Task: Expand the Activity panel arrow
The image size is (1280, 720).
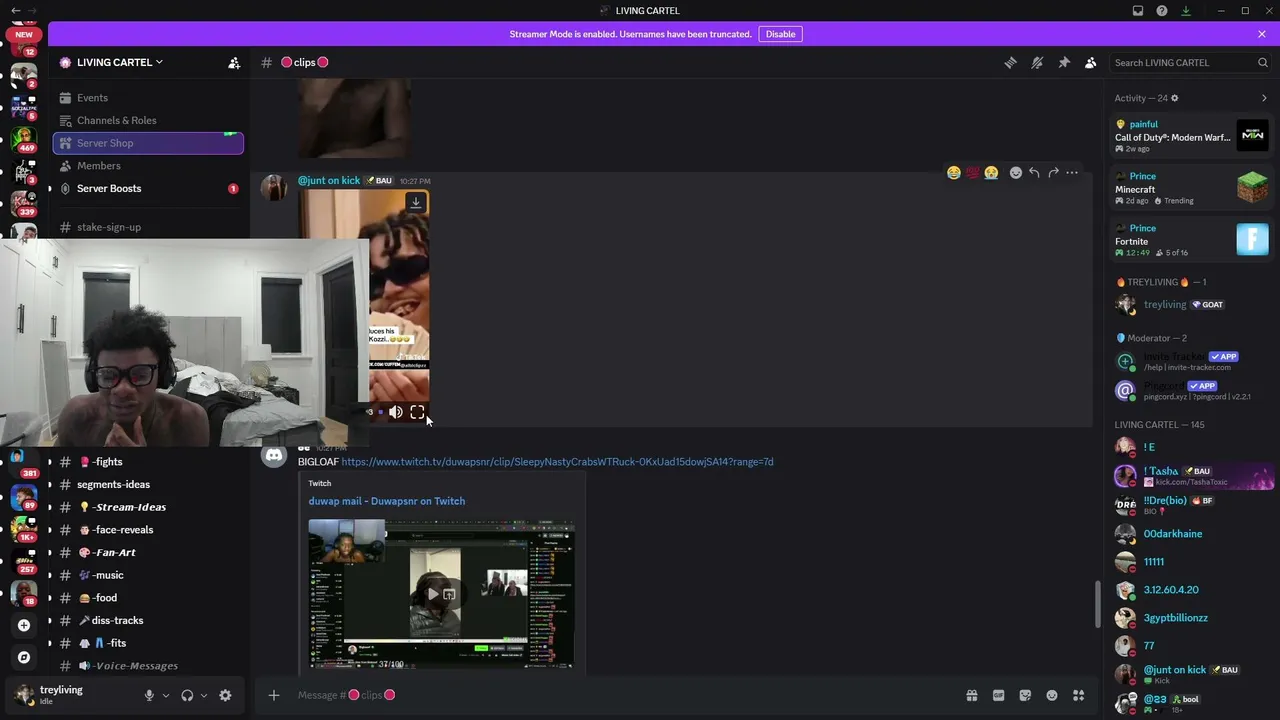Action: [x=1264, y=98]
